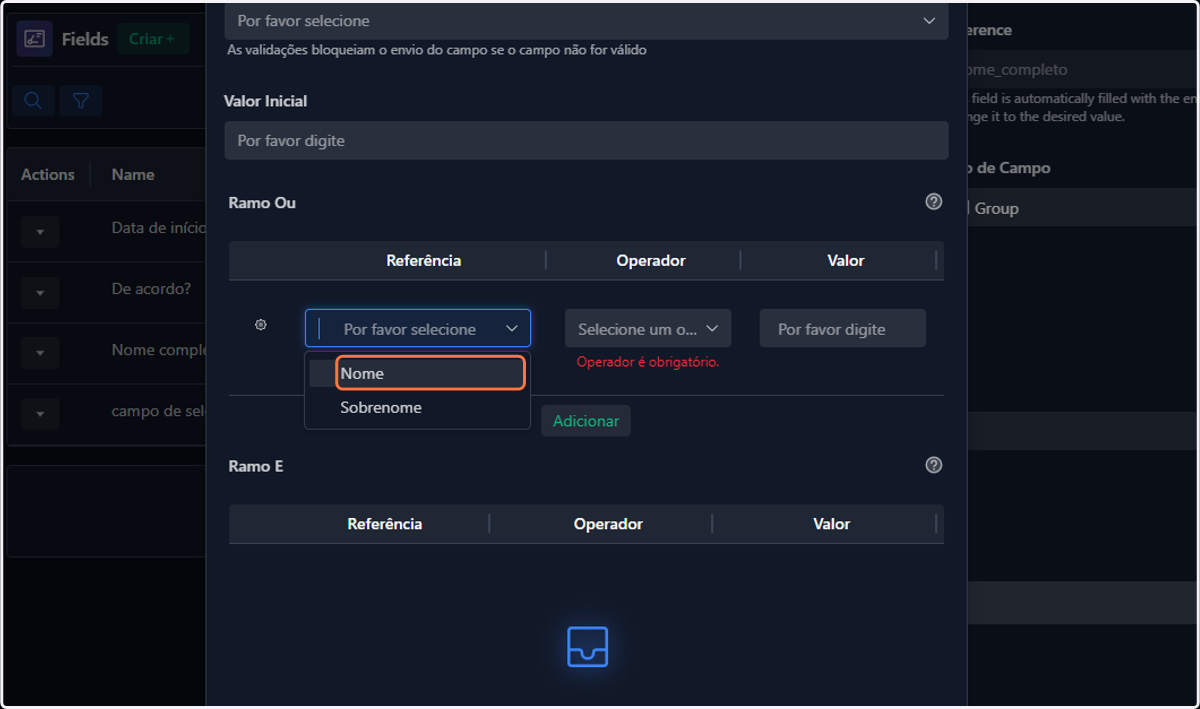The width and height of the screenshot is (1200, 709).
Task: Click the Referência header in Ramo Ou
Action: click(x=424, y=260)
